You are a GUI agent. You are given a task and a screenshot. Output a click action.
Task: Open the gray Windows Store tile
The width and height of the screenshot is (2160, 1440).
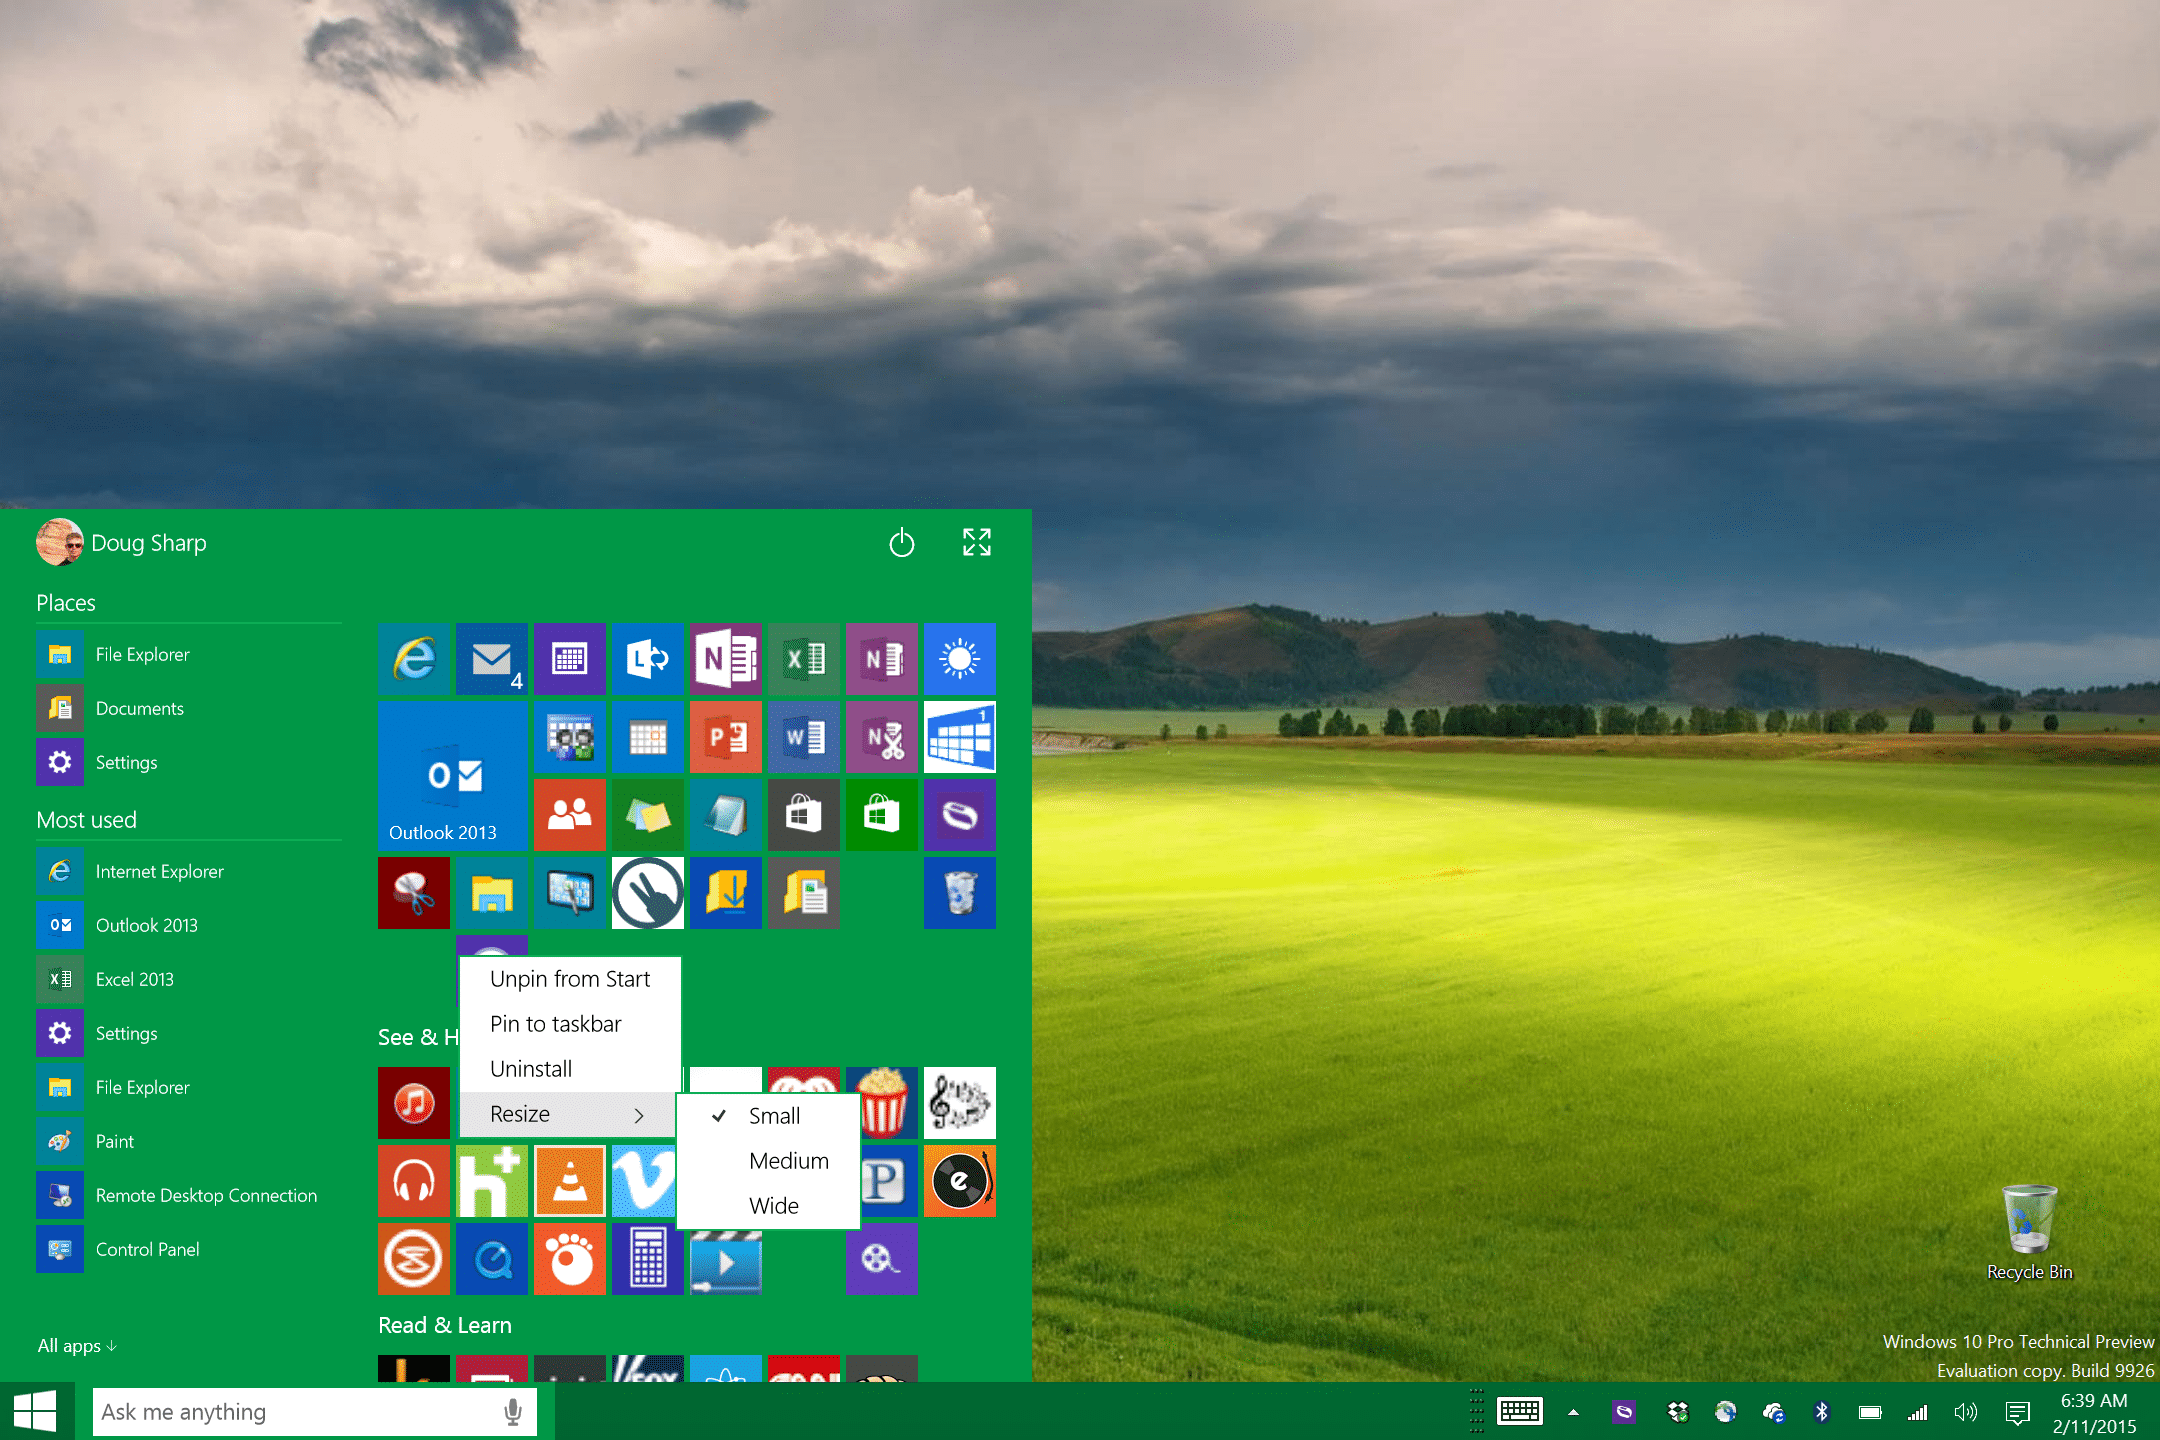804,815
